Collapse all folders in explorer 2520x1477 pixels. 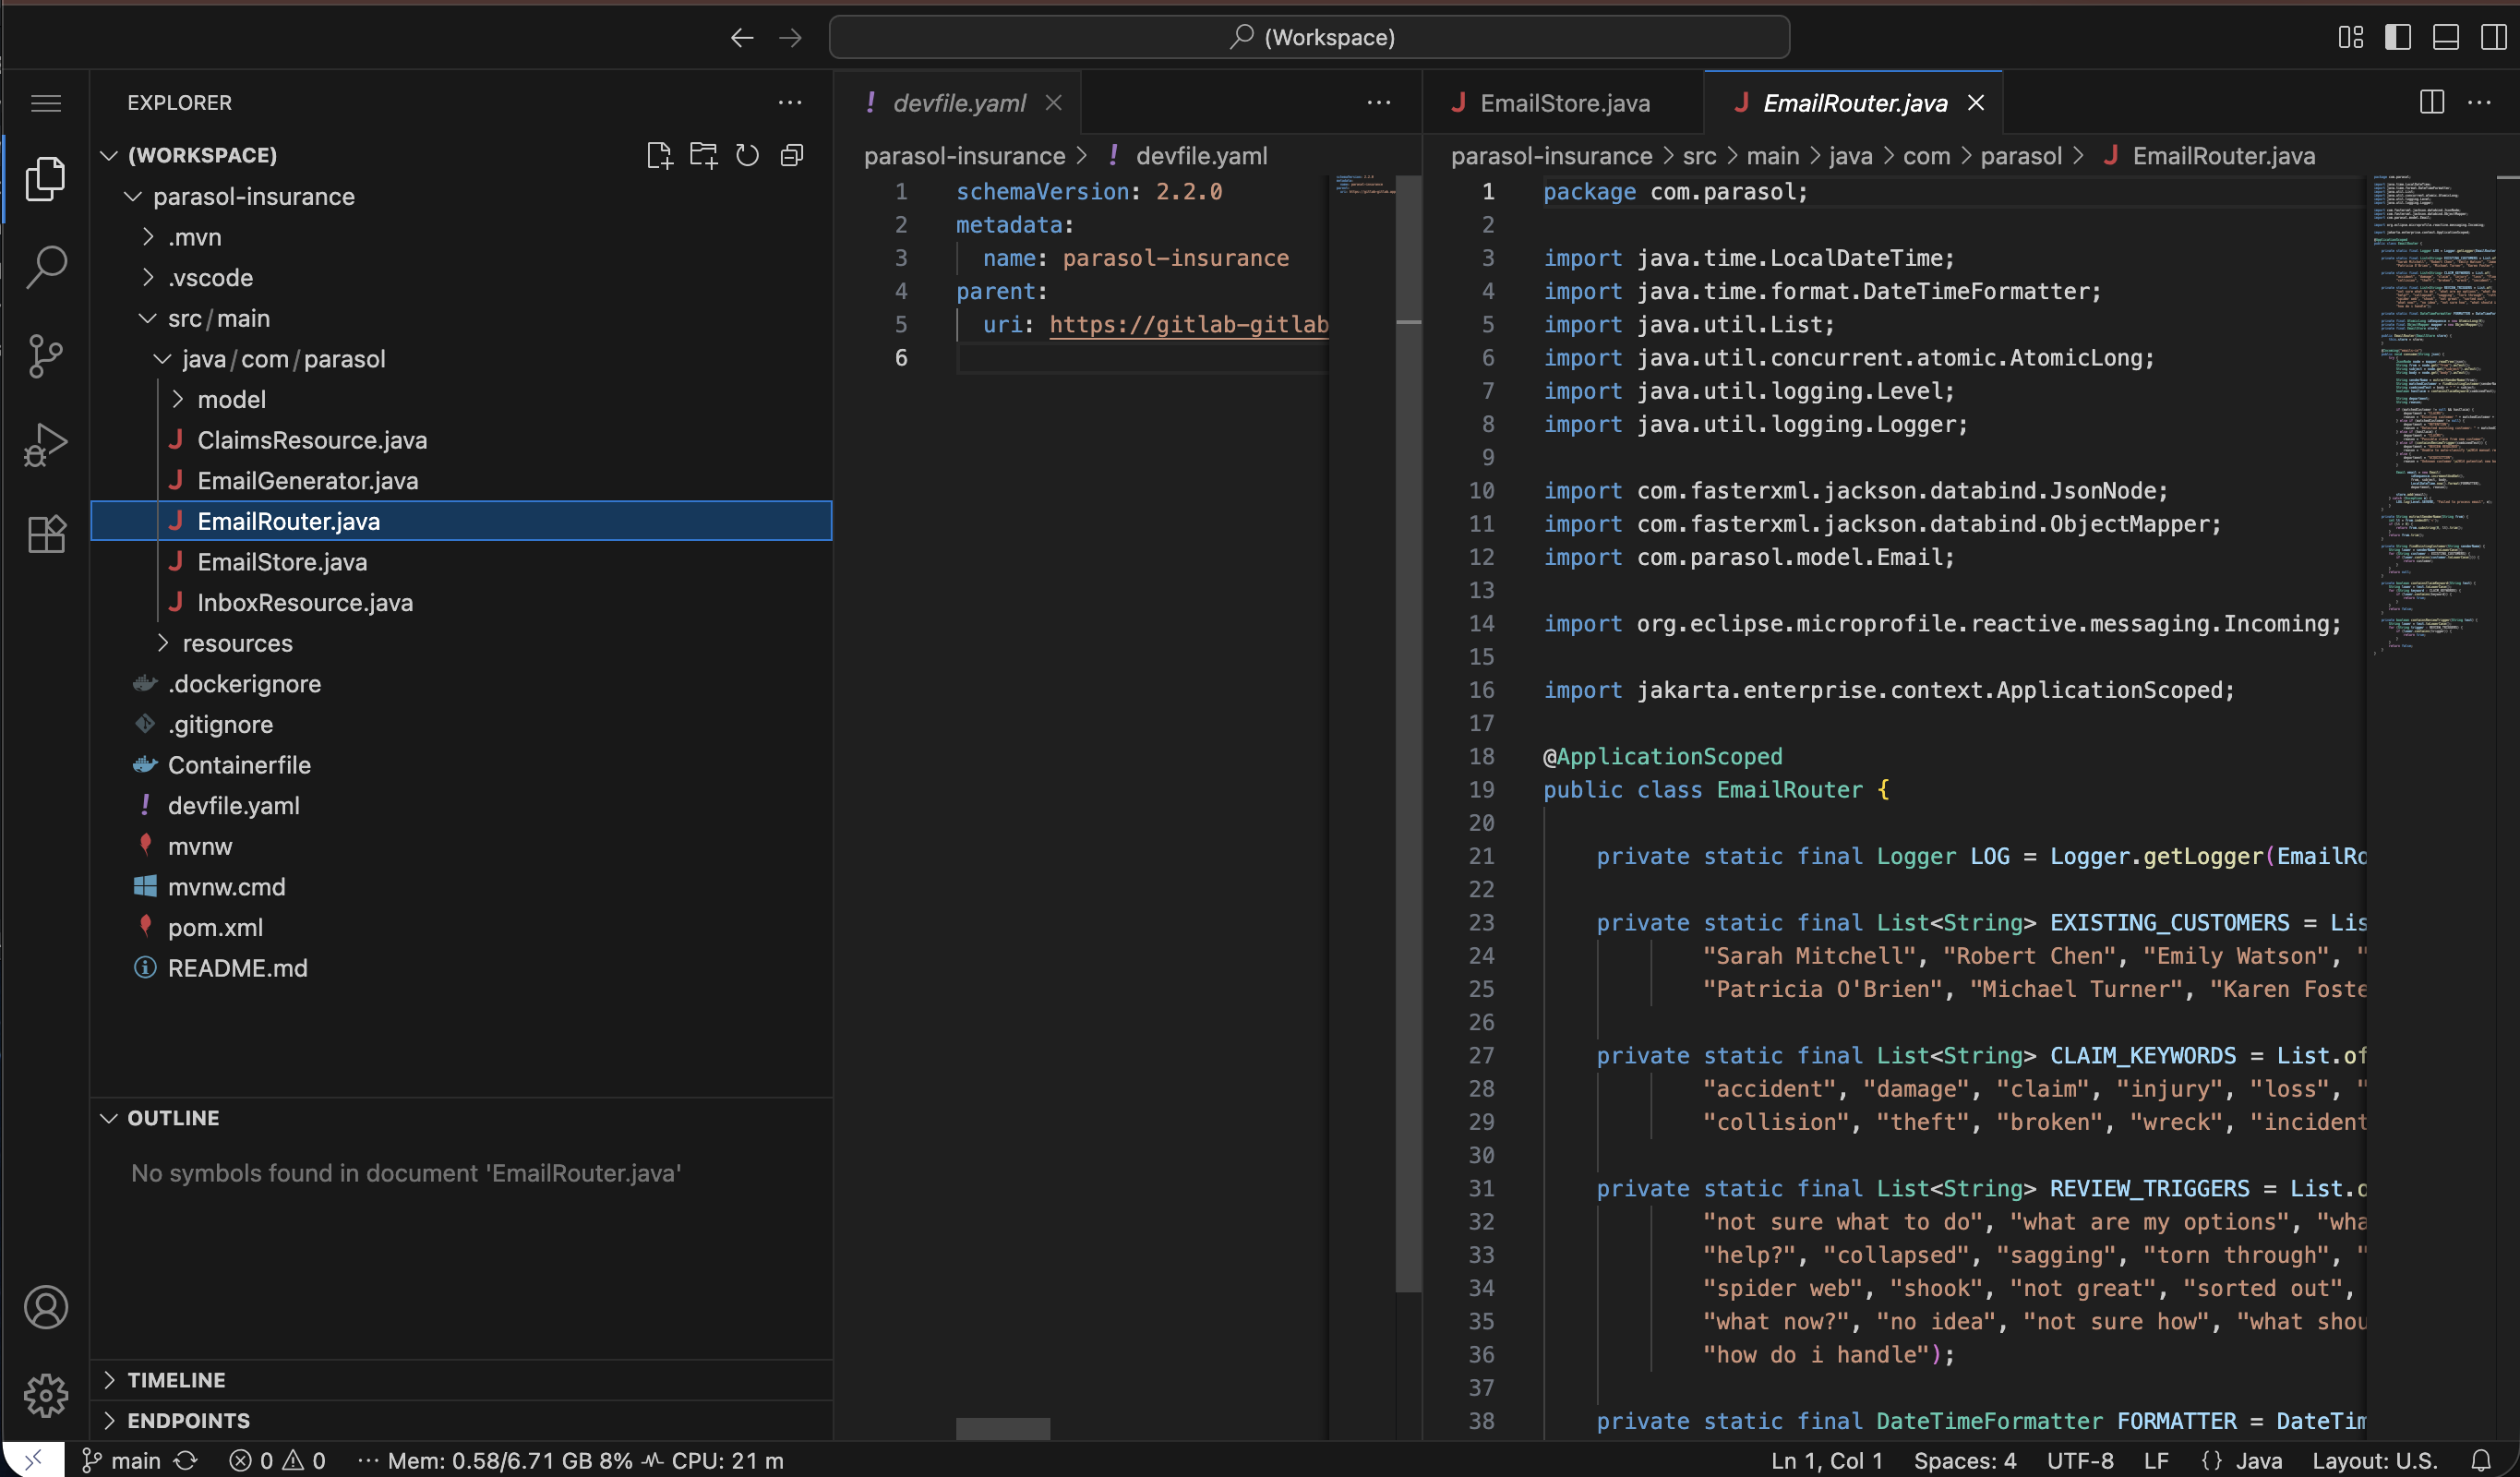[x=791, y=155]
